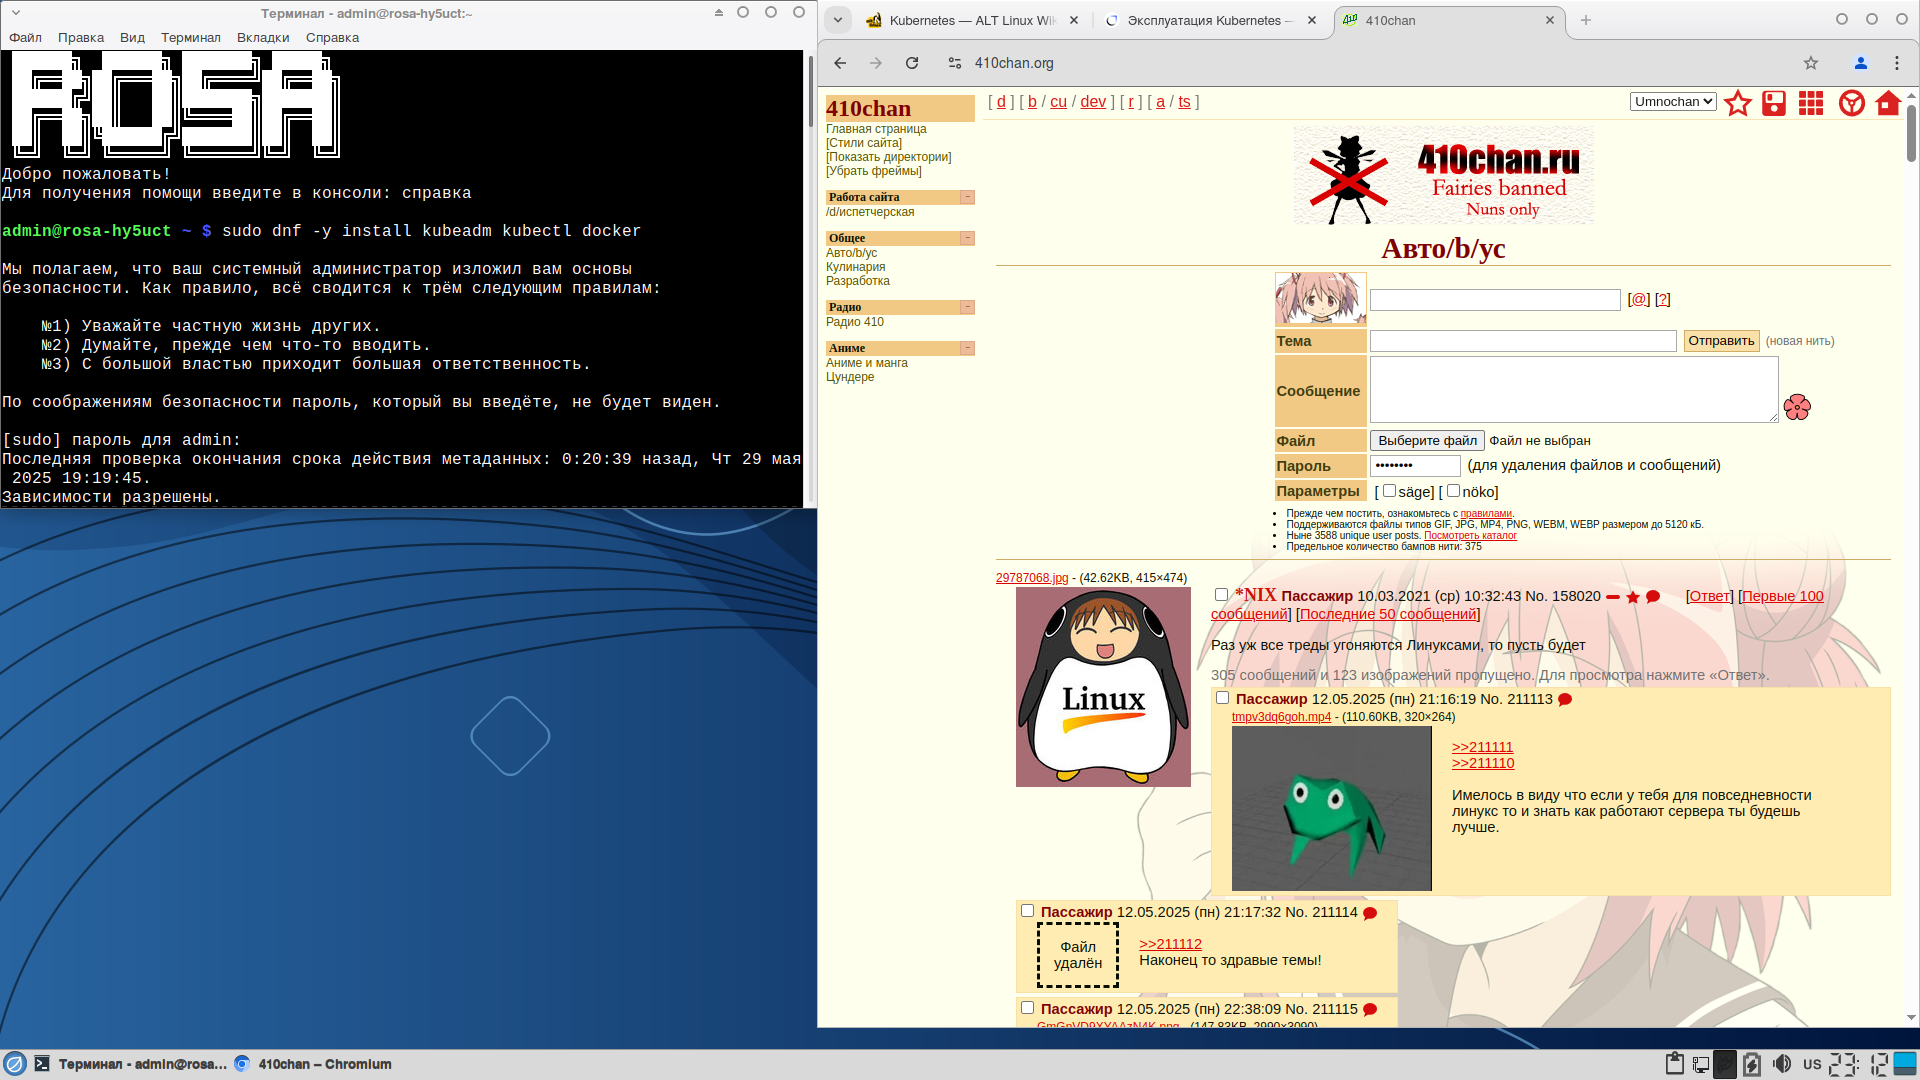Image resolution: width=1920 pixels, height=1080 pixels.
Task: Open the Файл menu in the terminal
Action: (26, 38)
